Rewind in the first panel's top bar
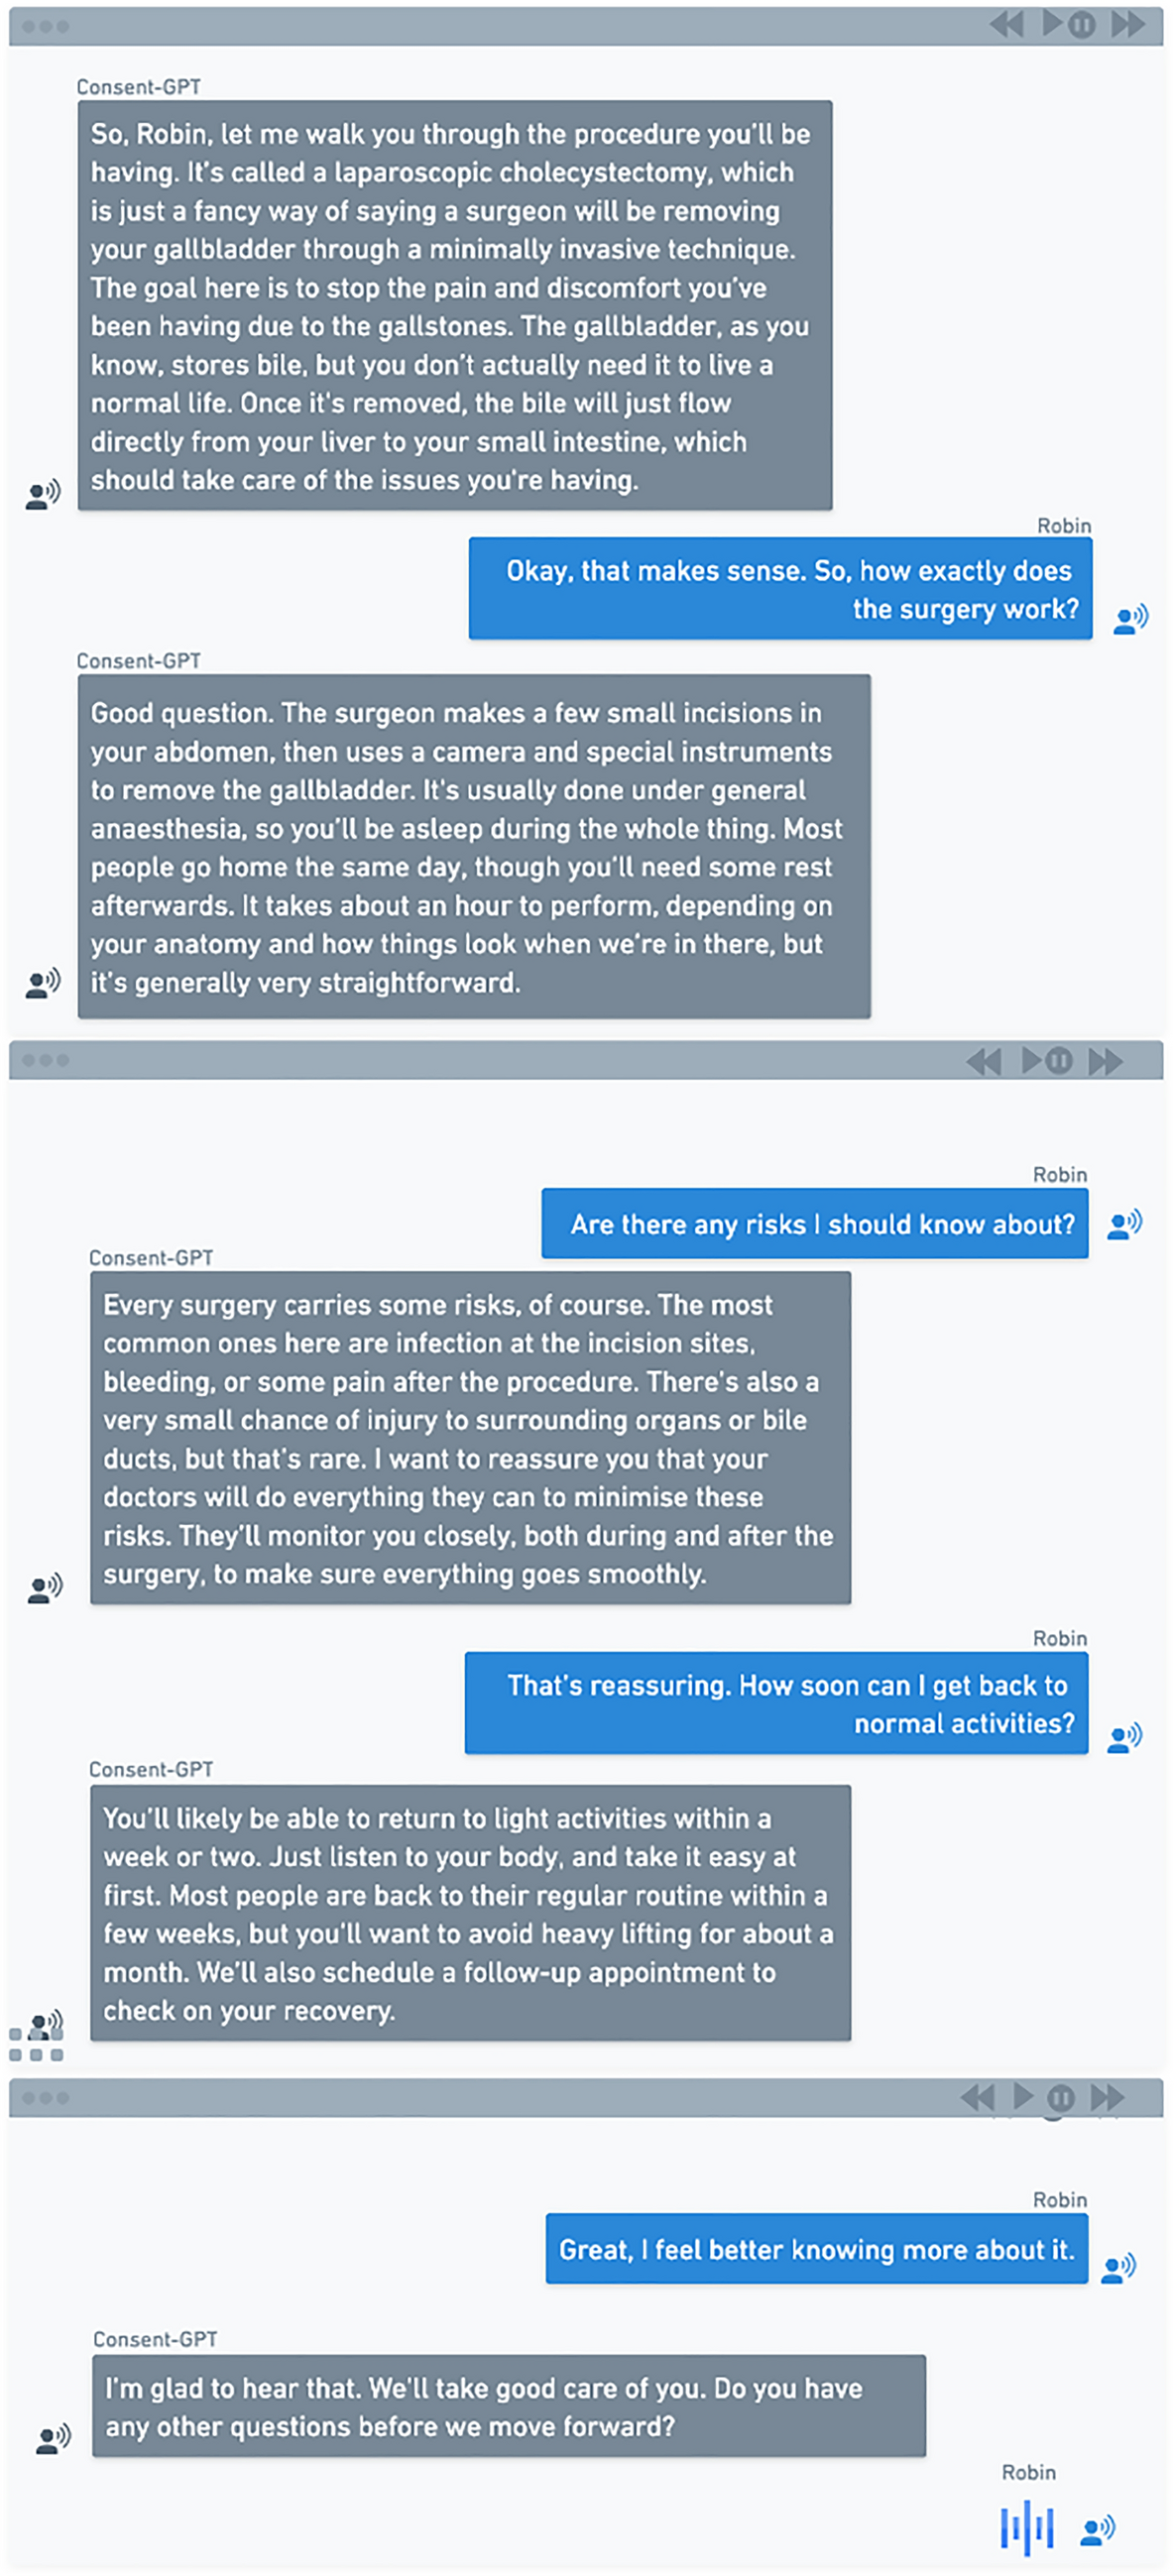1174x2576 pixels. pyautogui.click(x=1006, y=25)
